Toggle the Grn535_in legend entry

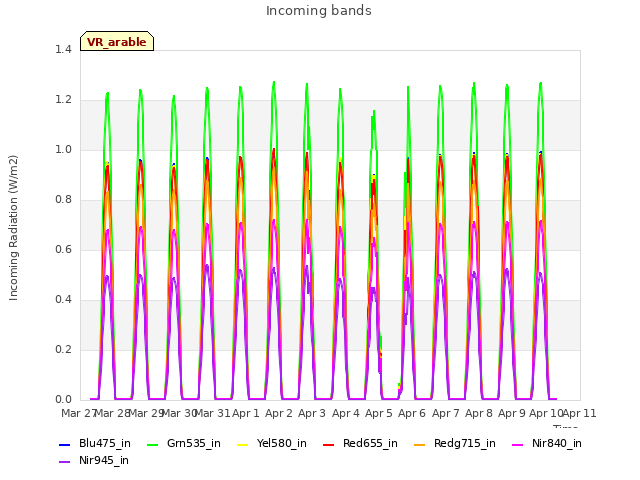pyautogui.click(x=184, y=444)
